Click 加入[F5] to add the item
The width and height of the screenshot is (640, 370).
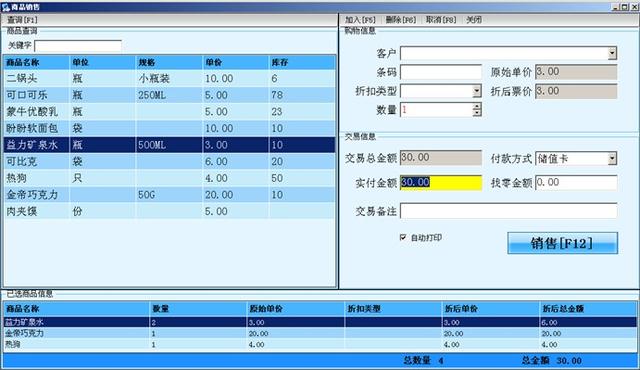[360, 20]
